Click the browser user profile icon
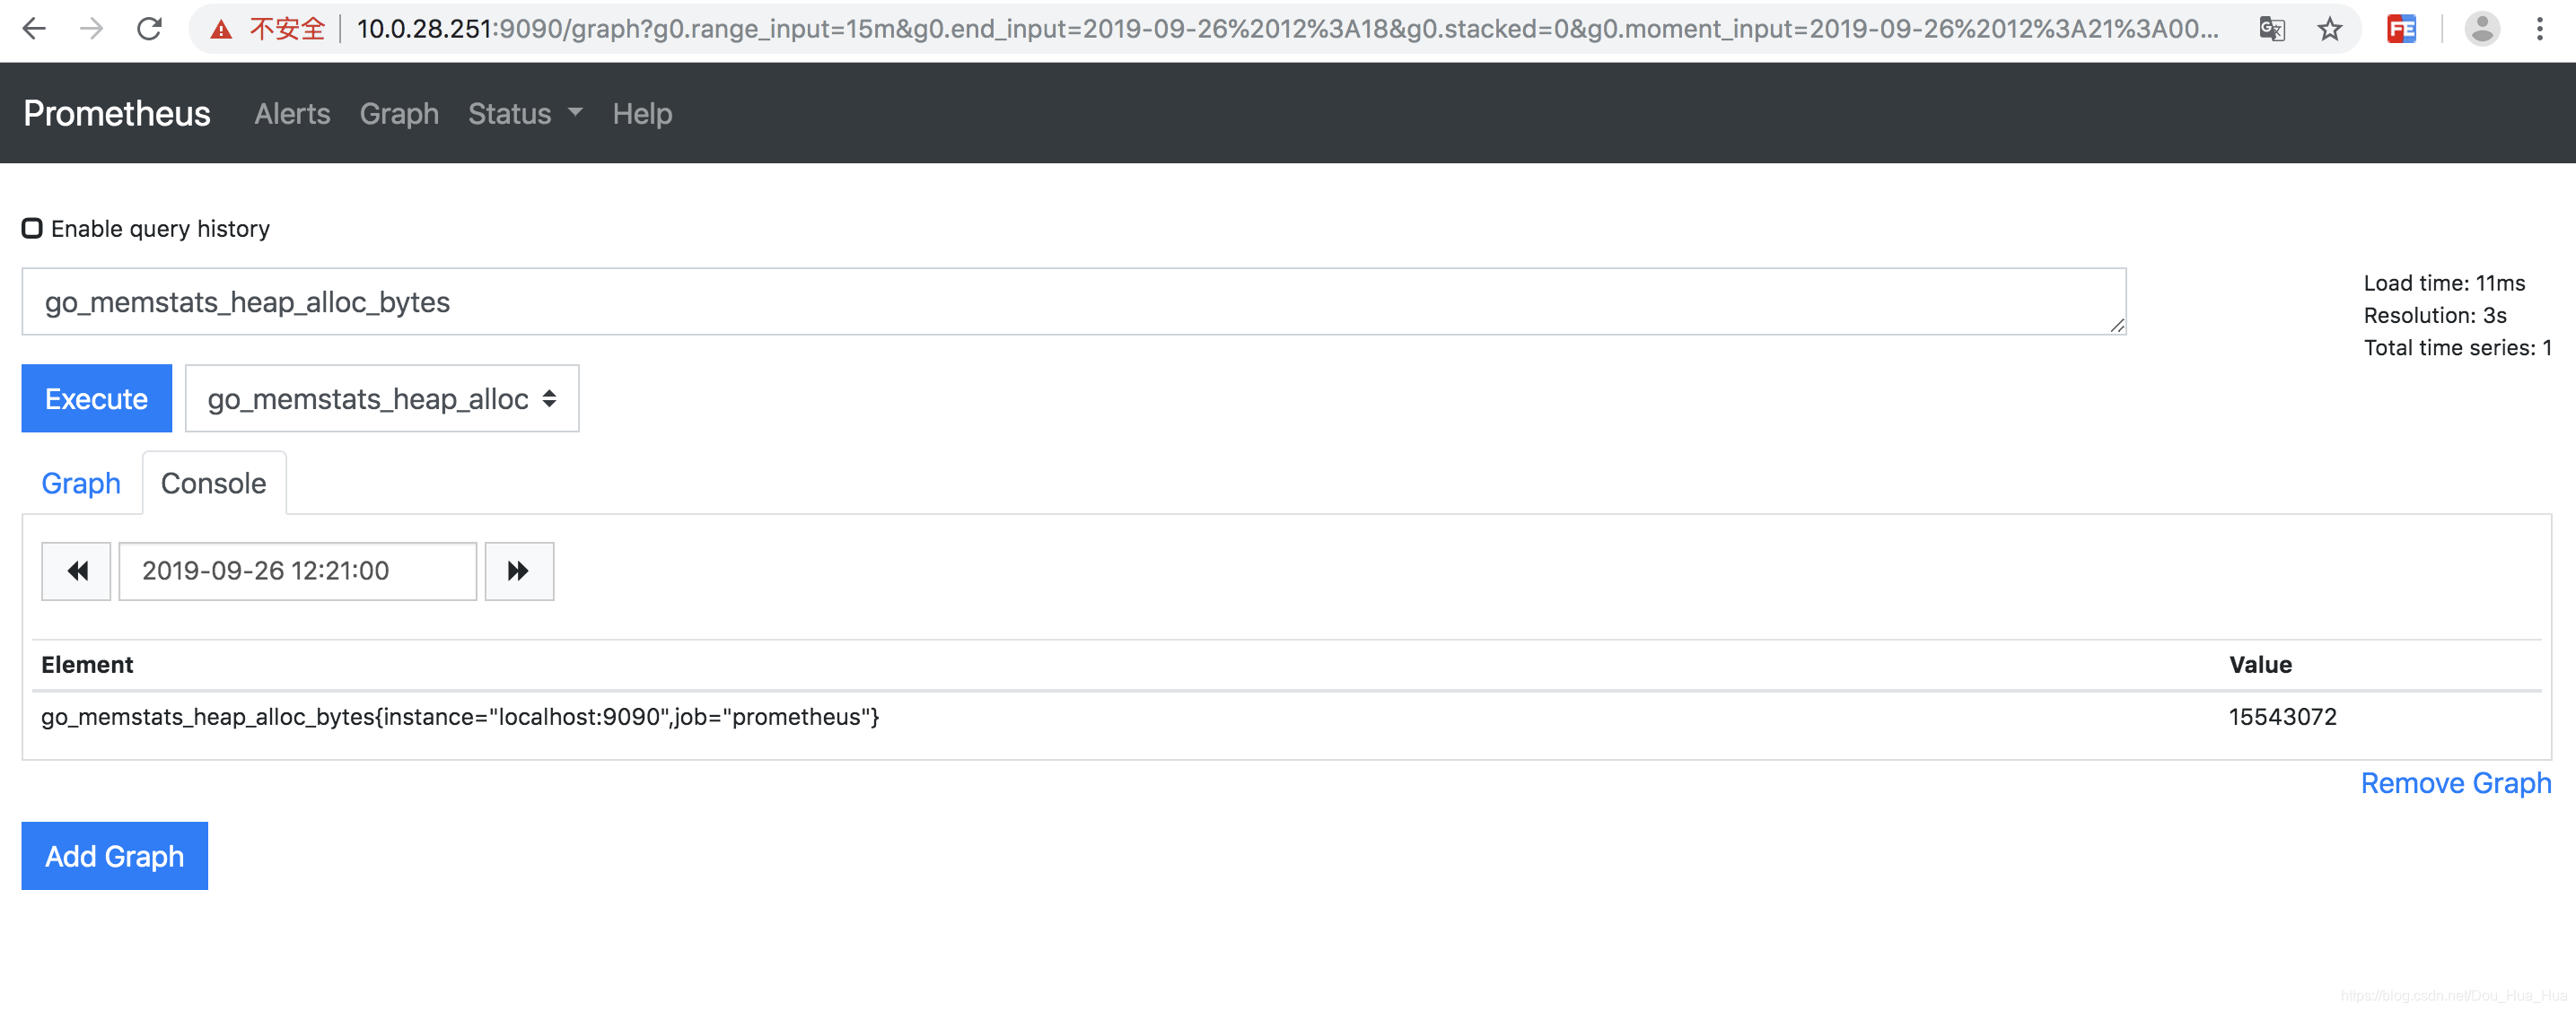This screenshot has height=1012, width=2576. [x=2483, y=31]
